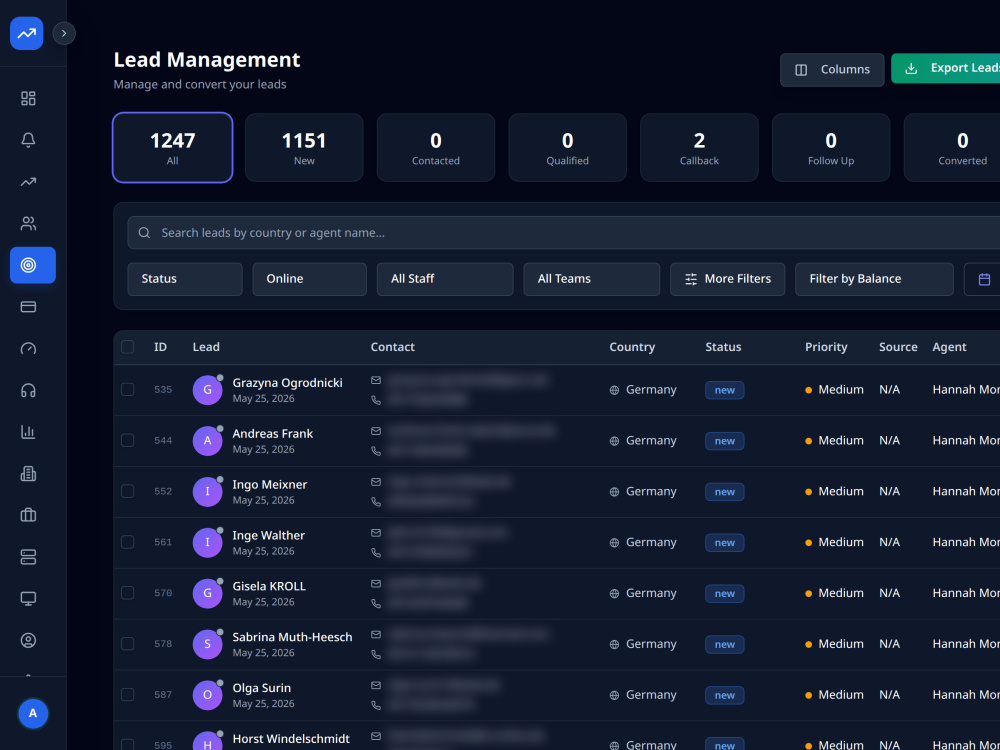Open the Status filter dropdown
1000x750 pixels.
tap(185, 279)
